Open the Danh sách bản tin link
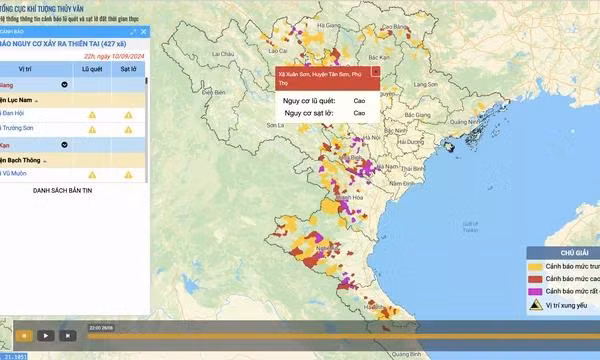600x360 pixels. point(62,190)
